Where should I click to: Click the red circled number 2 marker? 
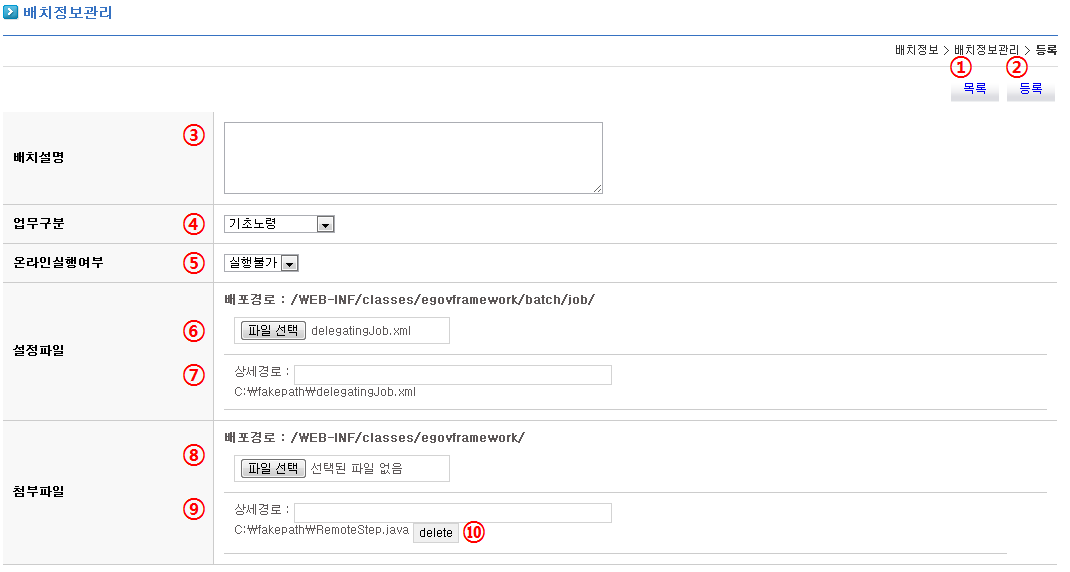point(1016,67)
